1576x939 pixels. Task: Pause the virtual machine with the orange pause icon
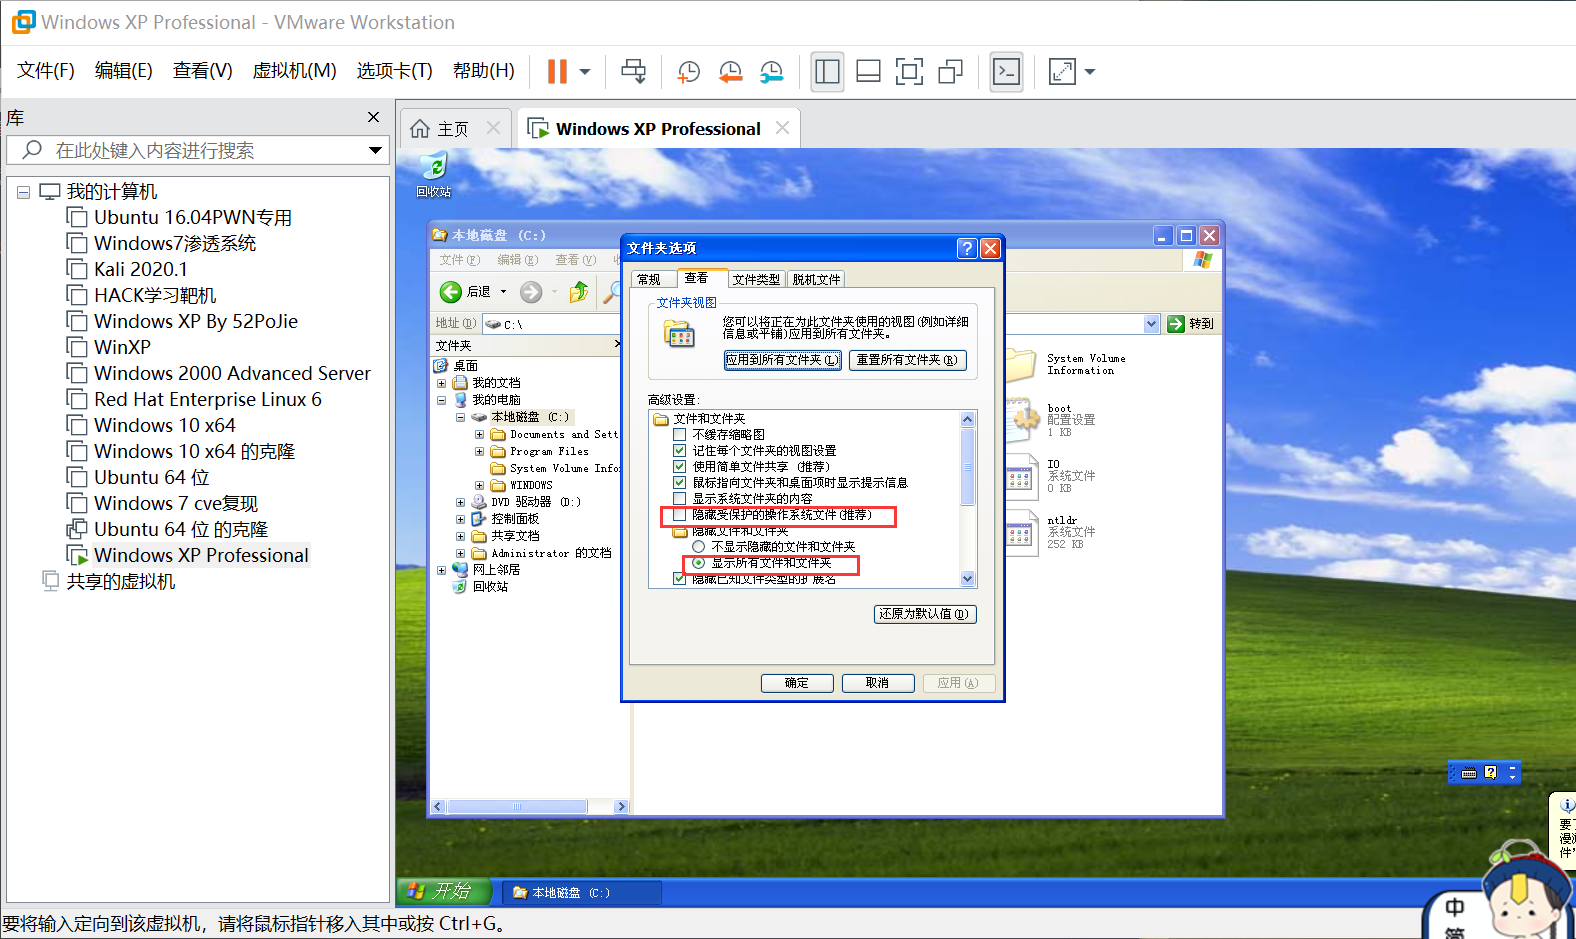coord(557,71)
